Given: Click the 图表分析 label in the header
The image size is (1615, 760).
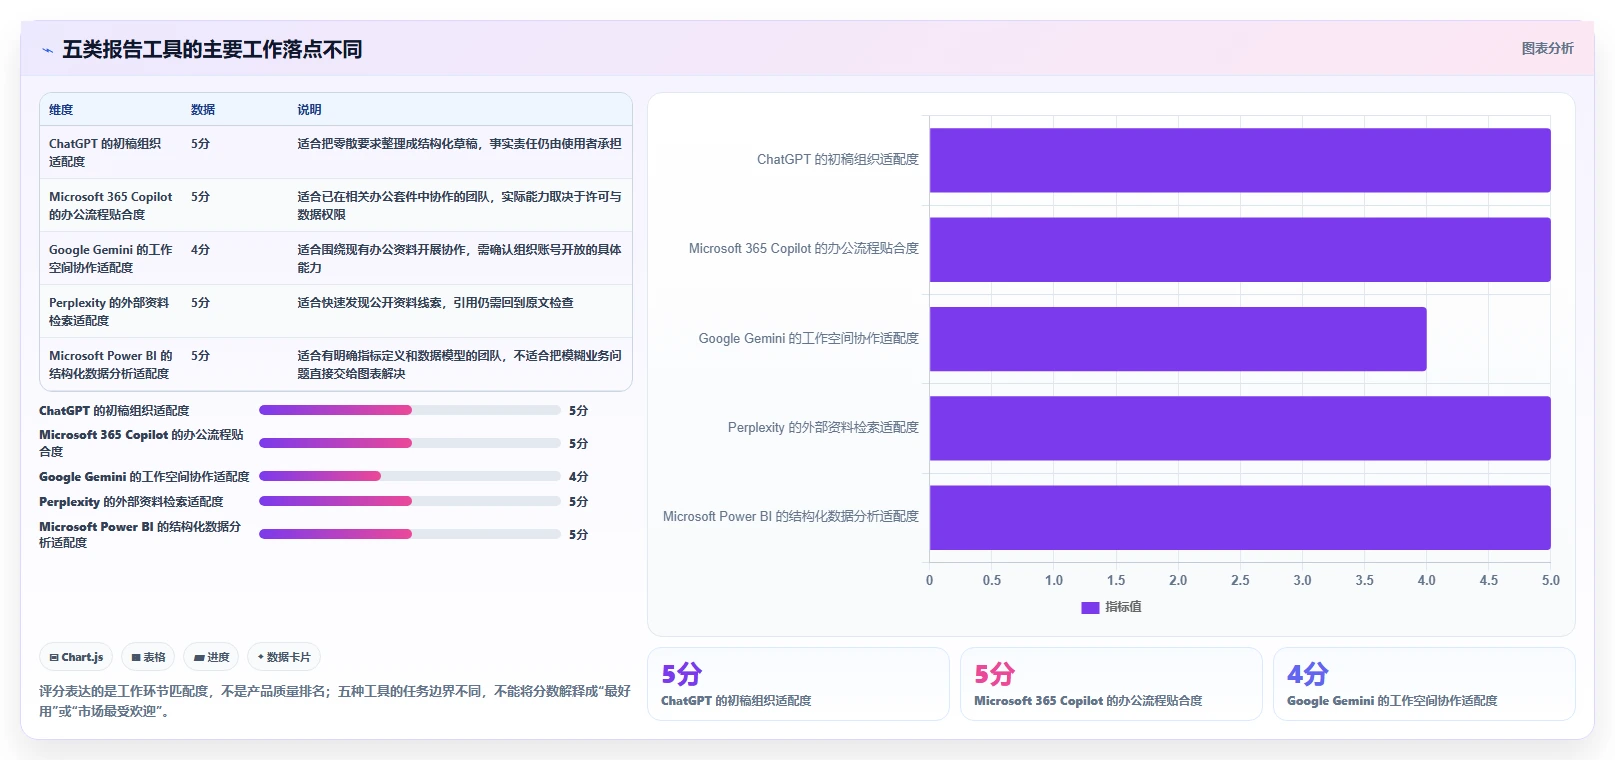Looking at the screenshot, I should coord(1547,48).
